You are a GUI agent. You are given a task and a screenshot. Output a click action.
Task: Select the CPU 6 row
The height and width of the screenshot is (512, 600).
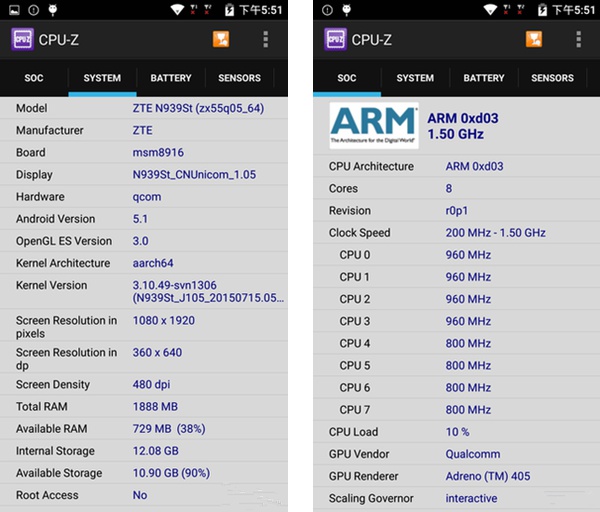tap(457, 388)
